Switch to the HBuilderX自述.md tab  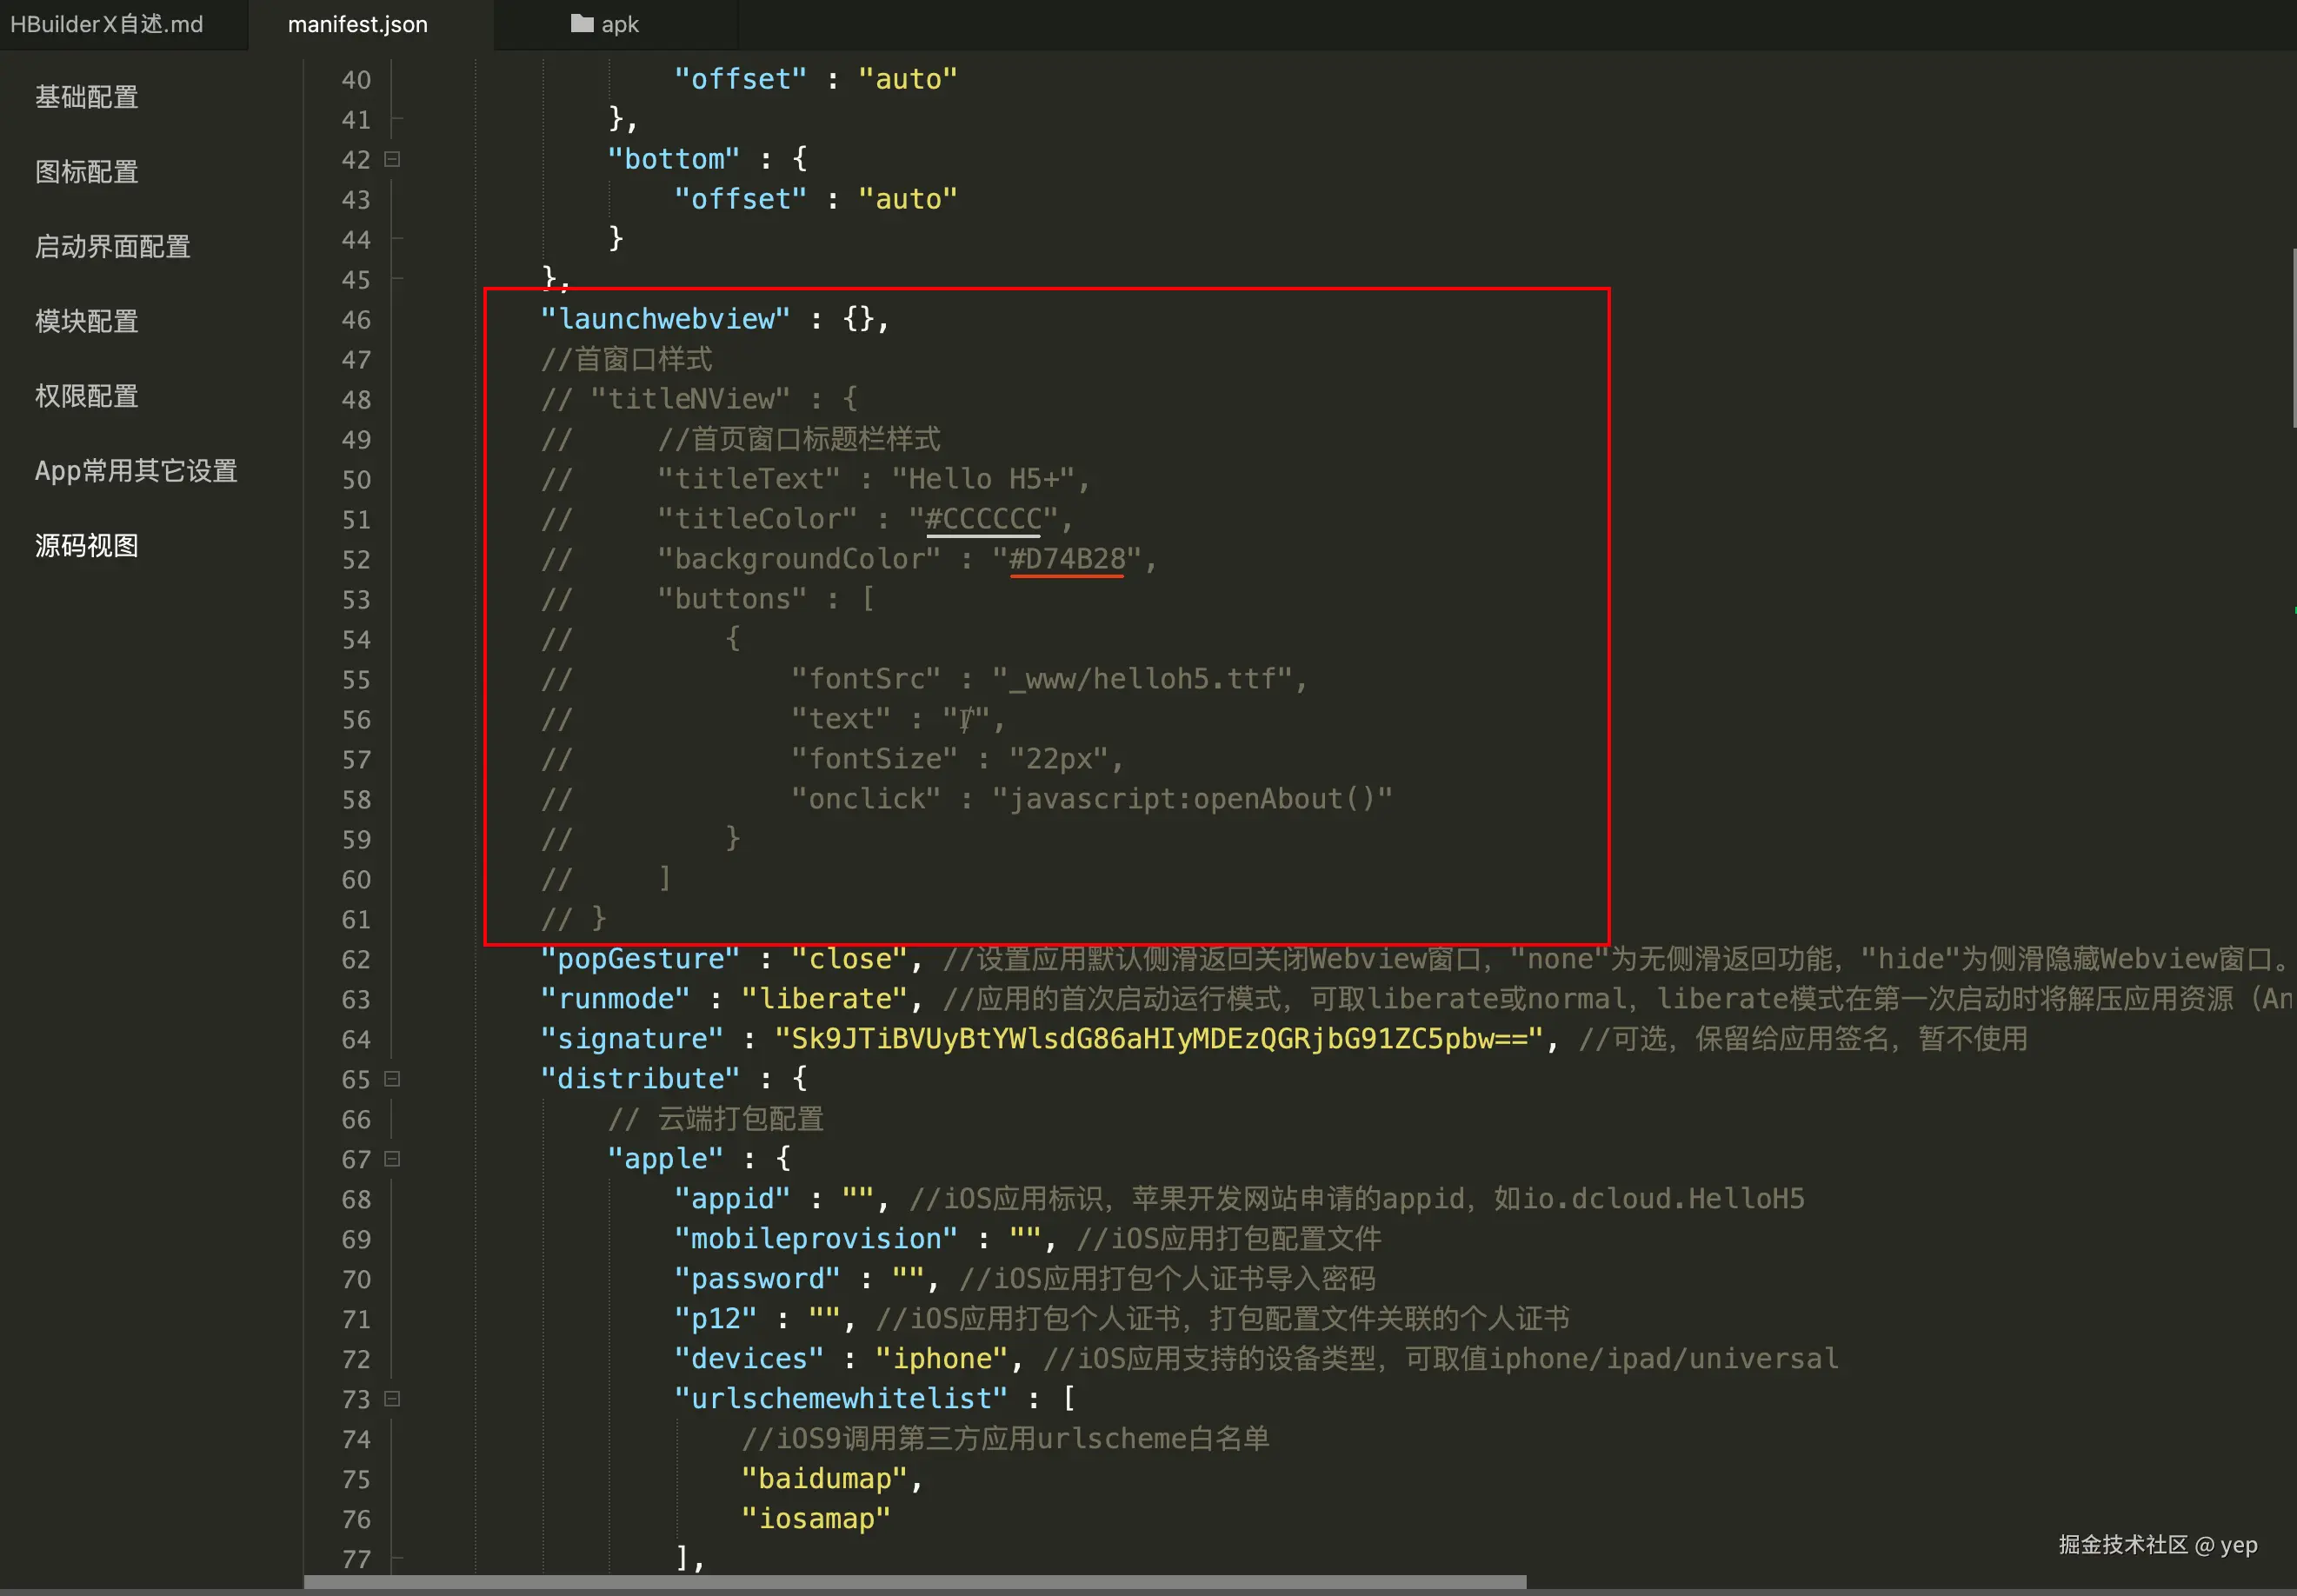coord(107,24)
